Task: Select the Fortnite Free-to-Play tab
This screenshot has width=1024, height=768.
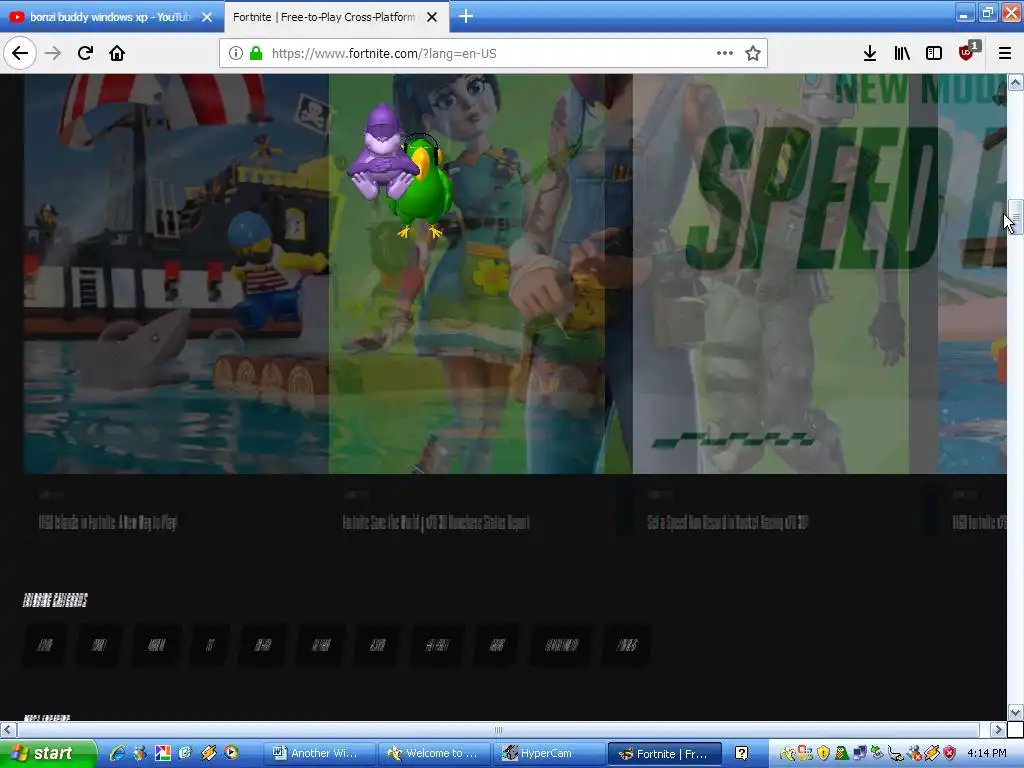Action: point(336,17)
